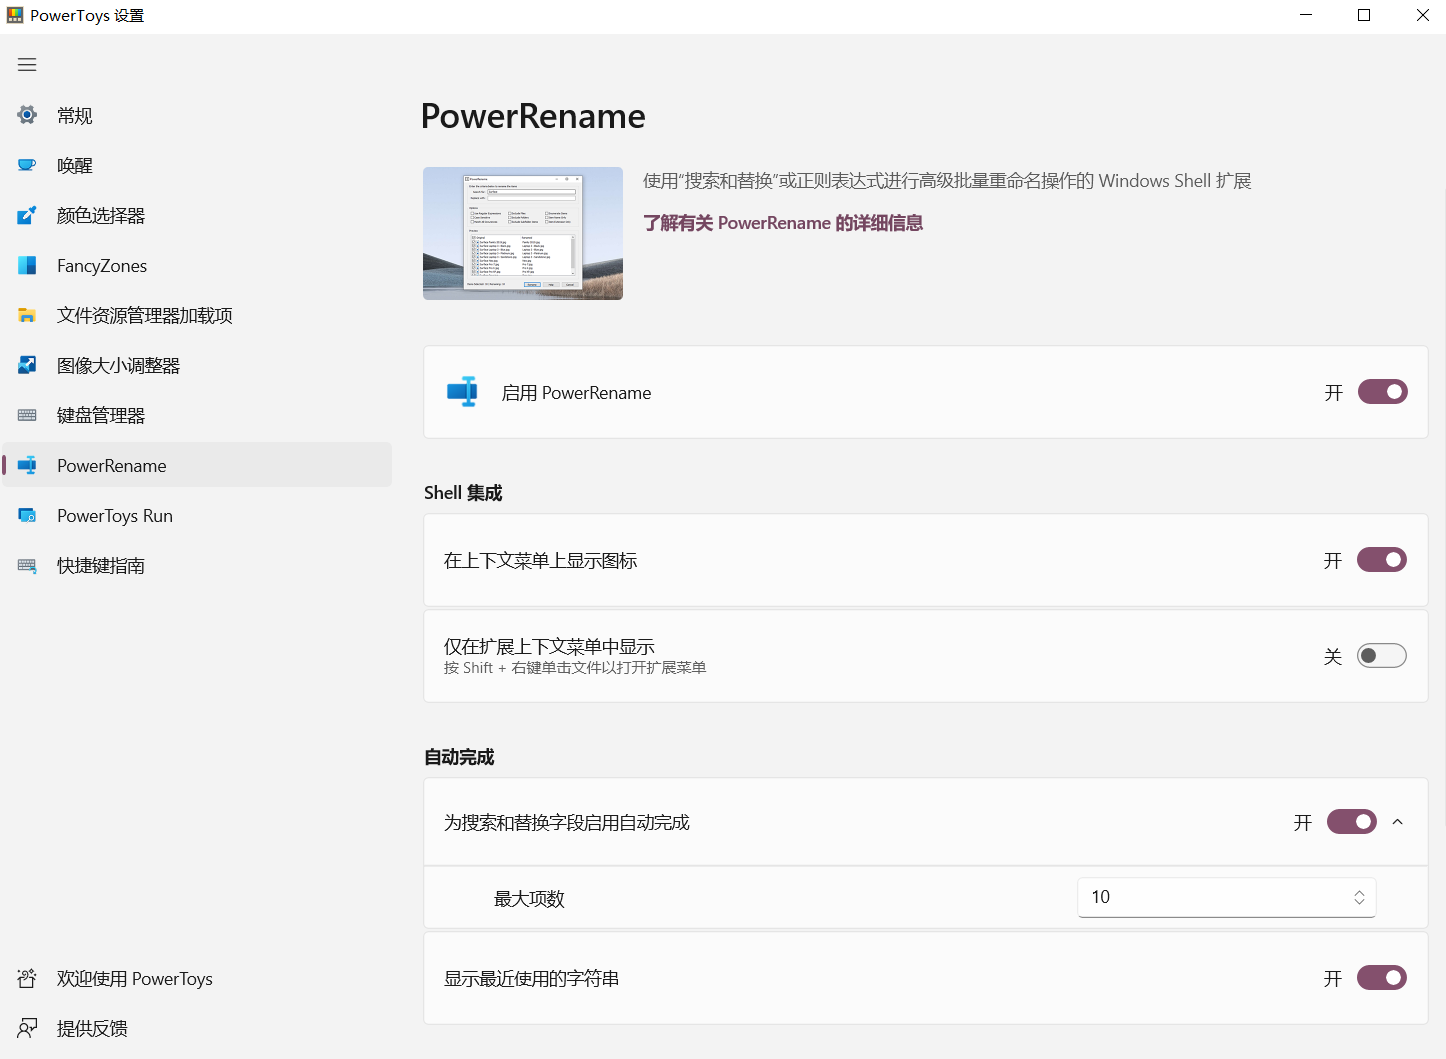Click the 自动完成 section heading
This screenshot has width=1446, height=1059.
pyautogui.click(x=459, y=757)
